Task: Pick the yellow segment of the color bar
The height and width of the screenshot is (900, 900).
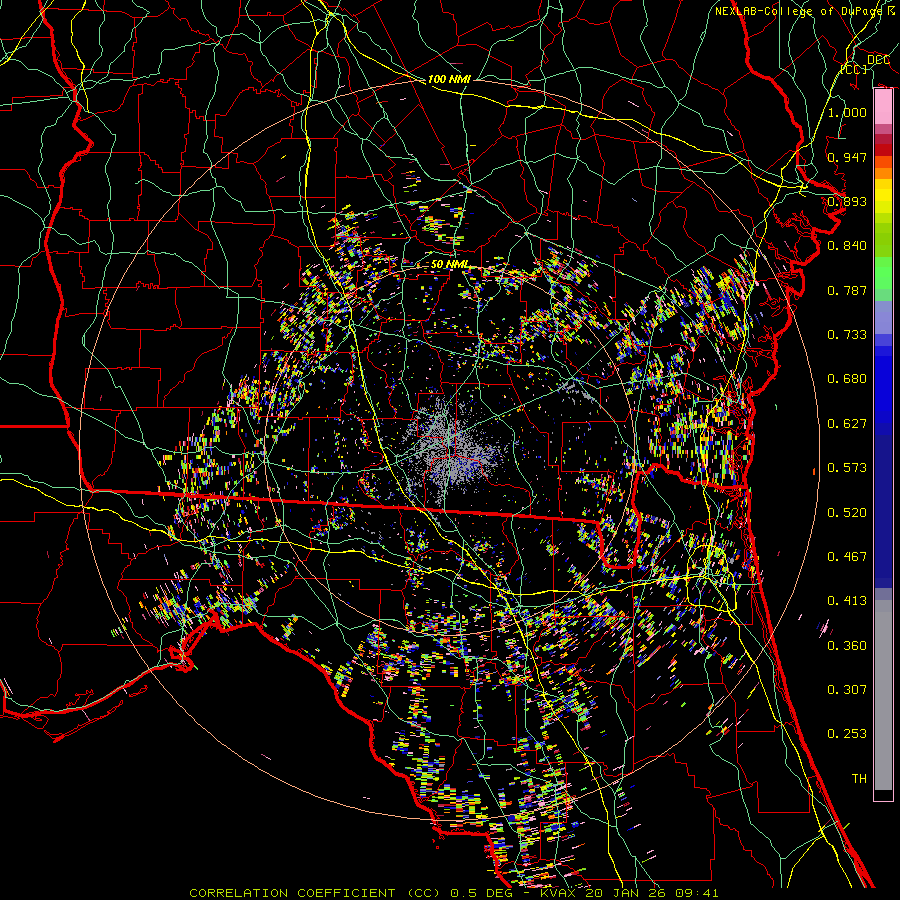Action: tap(883, 192)
